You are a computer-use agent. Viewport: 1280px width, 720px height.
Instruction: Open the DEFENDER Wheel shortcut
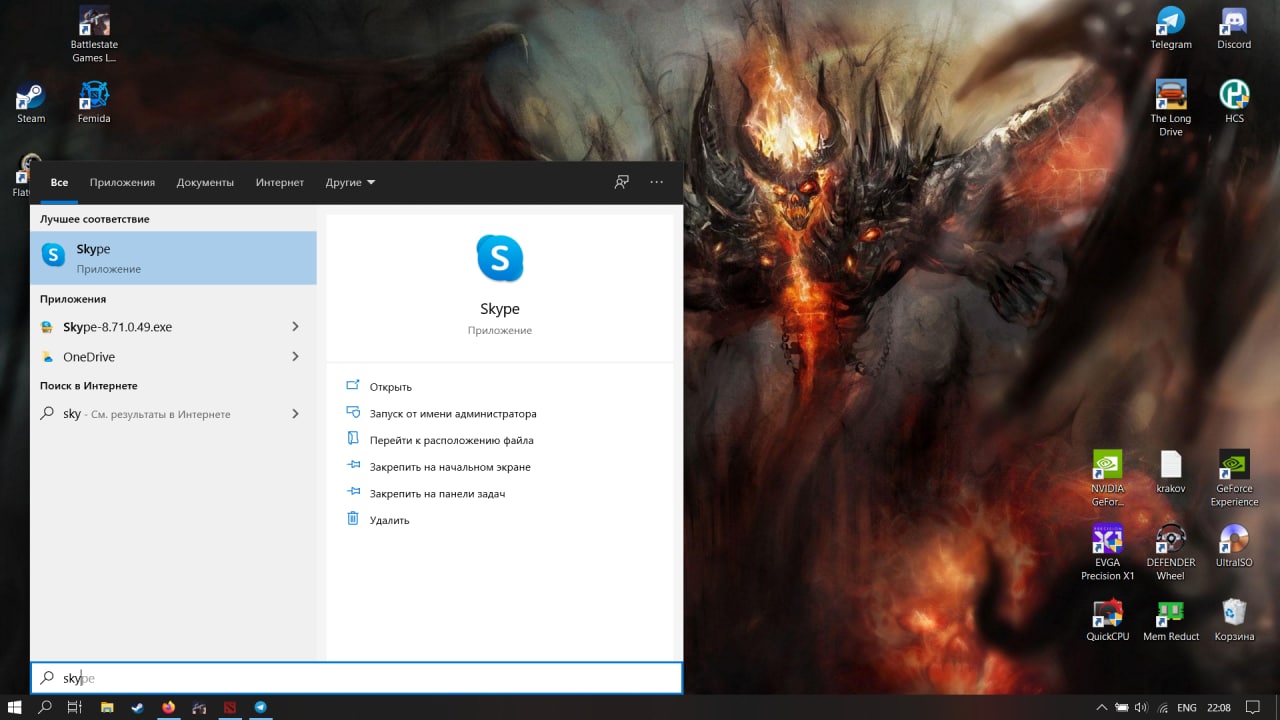tap(1171, 552)
